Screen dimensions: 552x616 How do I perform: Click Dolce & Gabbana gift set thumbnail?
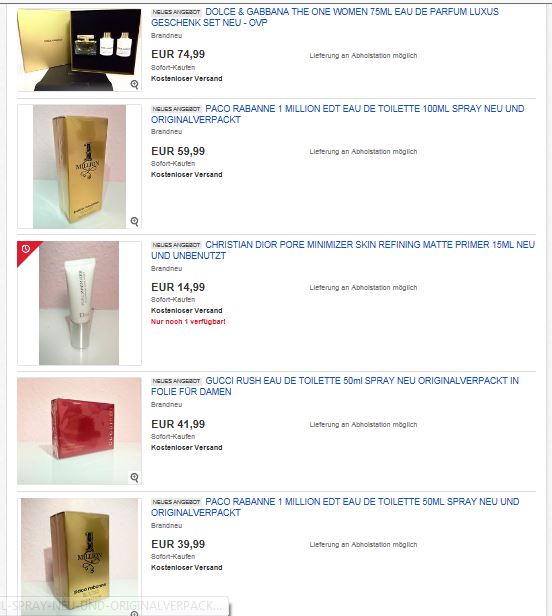79,50
